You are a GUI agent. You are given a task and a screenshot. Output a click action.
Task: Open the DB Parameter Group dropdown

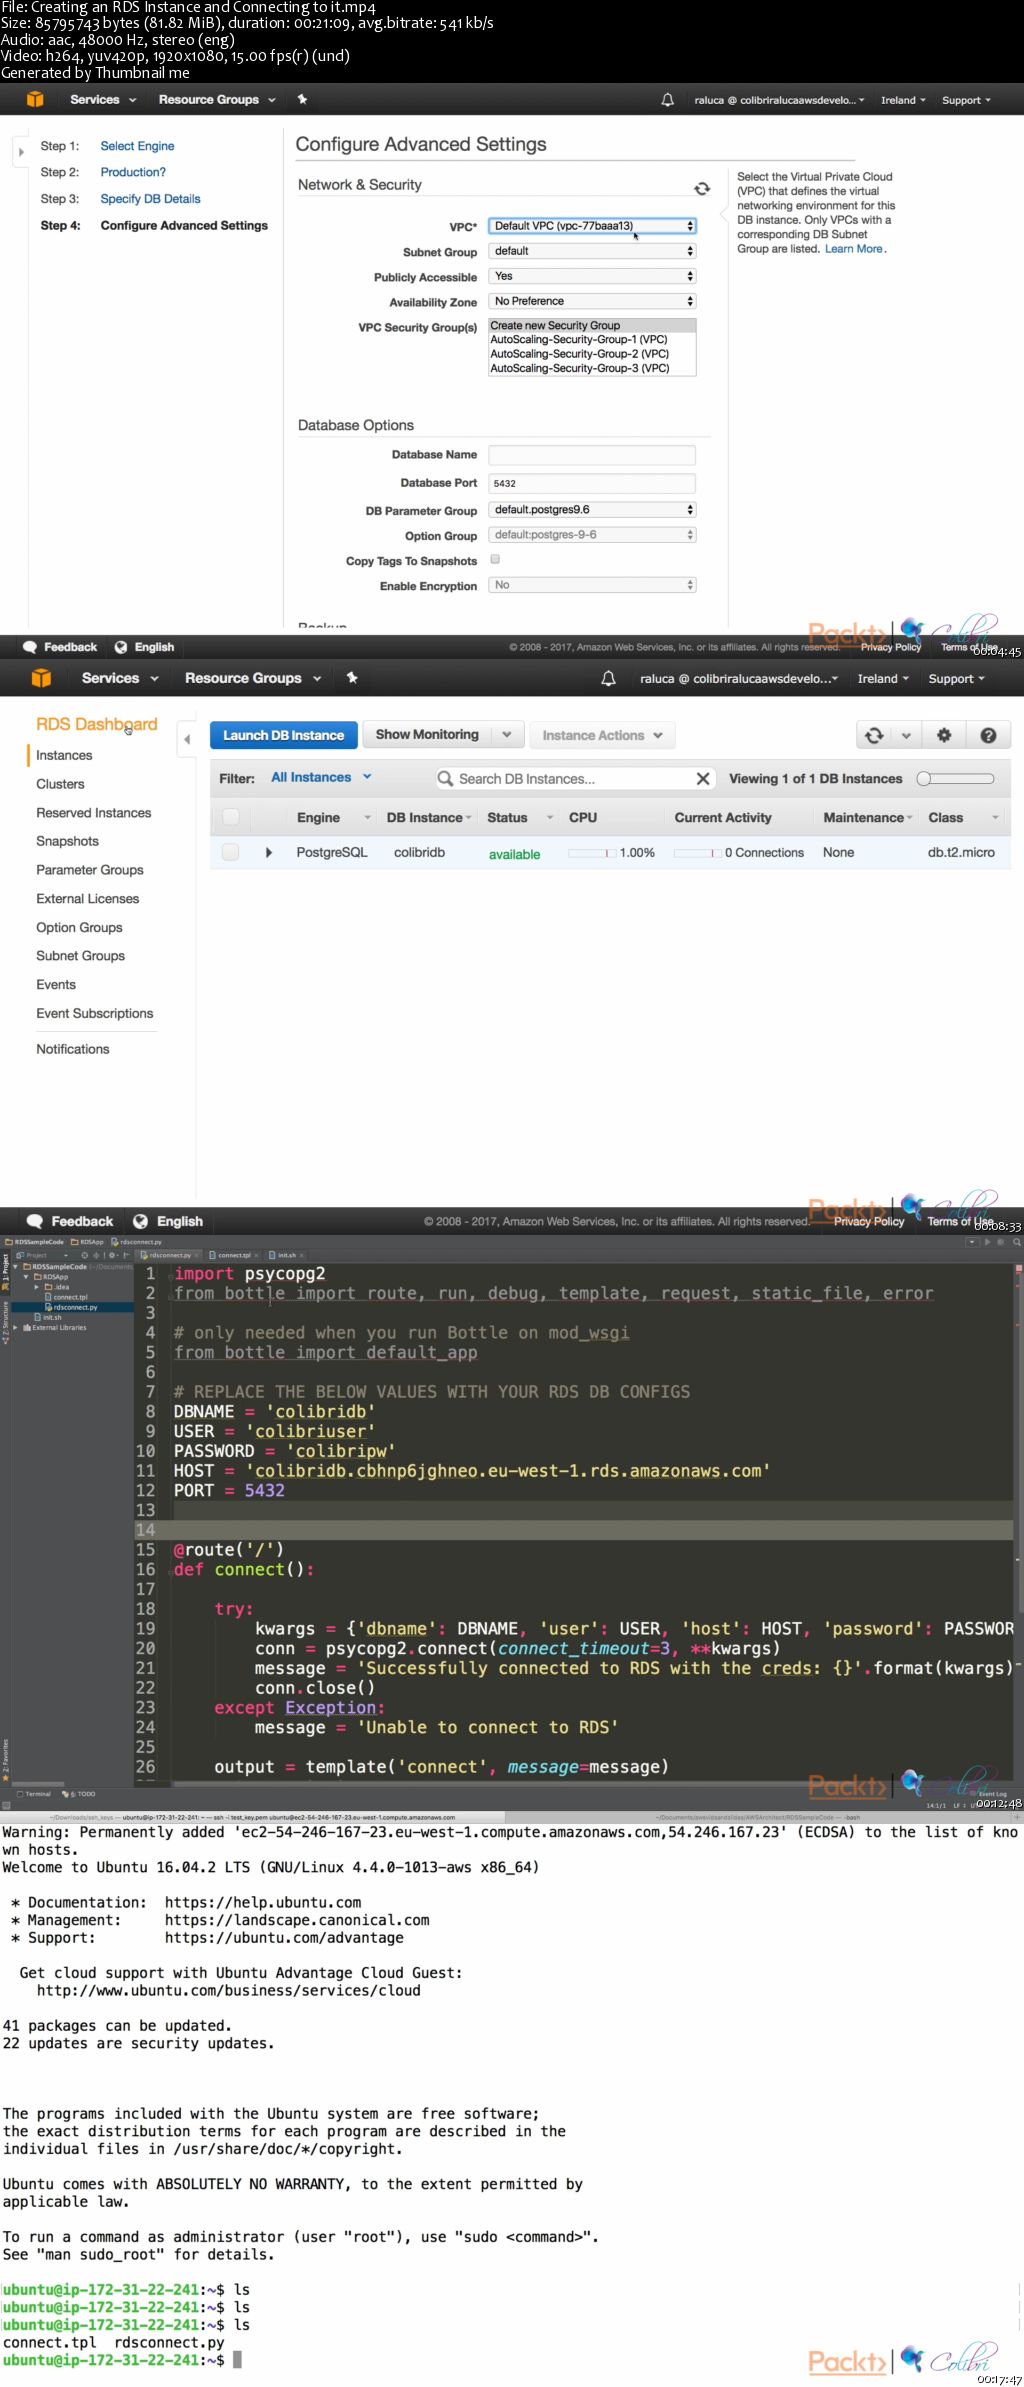(592, 510)
